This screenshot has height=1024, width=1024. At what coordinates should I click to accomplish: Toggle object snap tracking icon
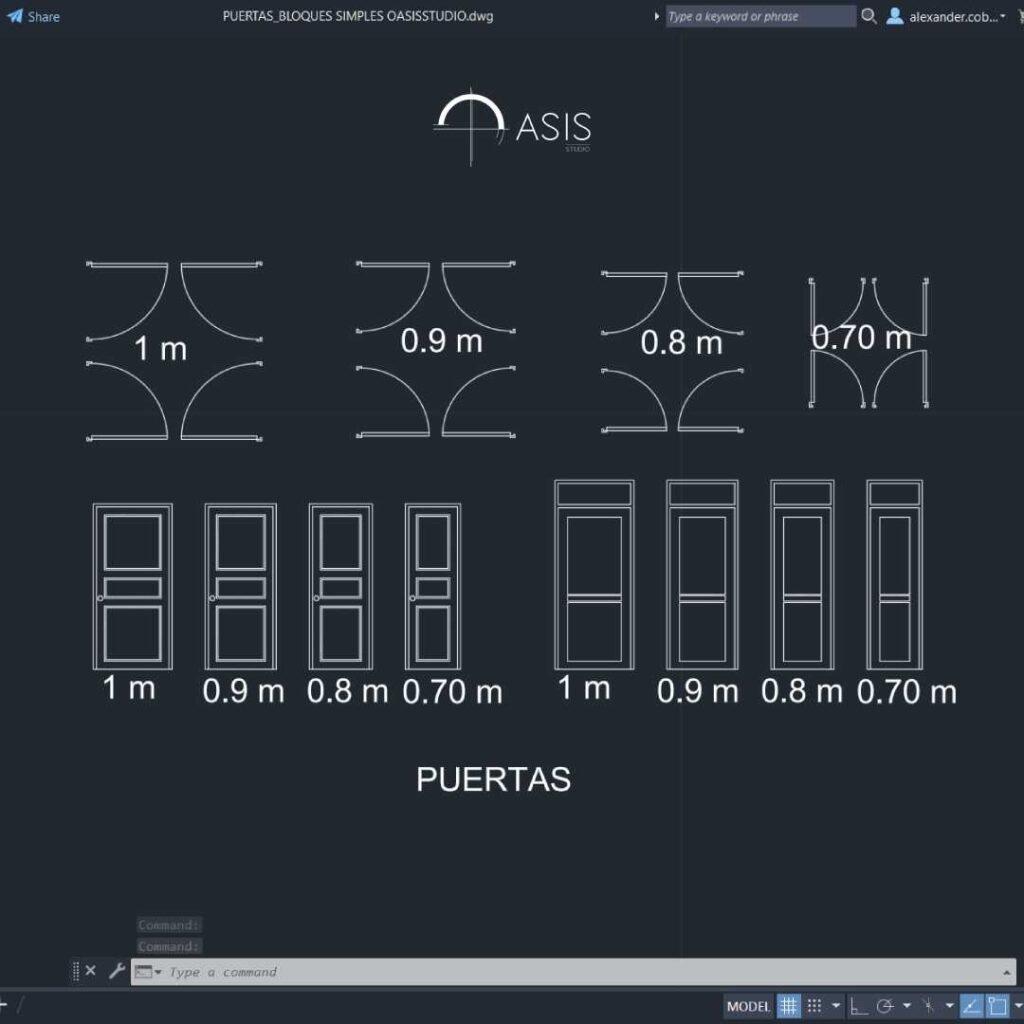(x=971, y=1006)
